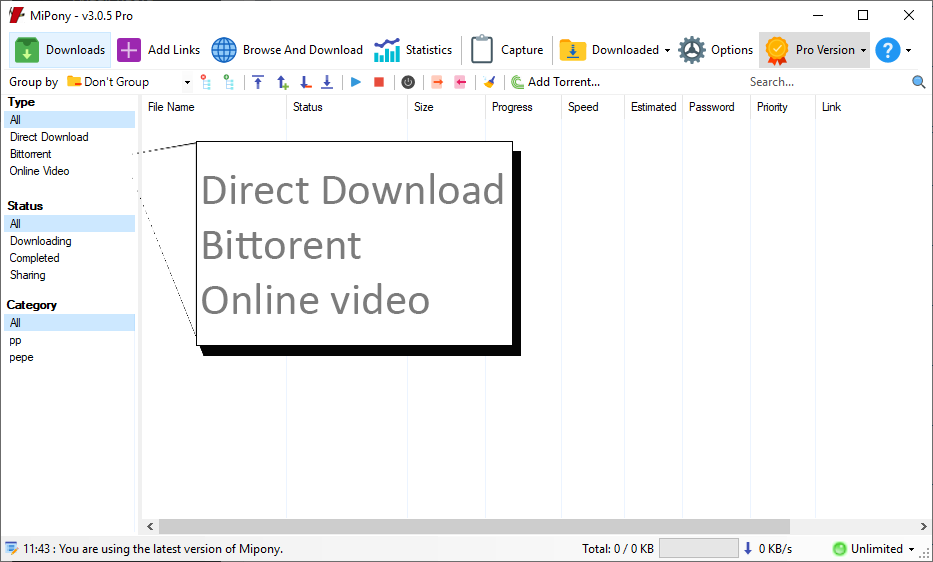
Task: Click the orange right-arrow icon
Action: (437, 82)
